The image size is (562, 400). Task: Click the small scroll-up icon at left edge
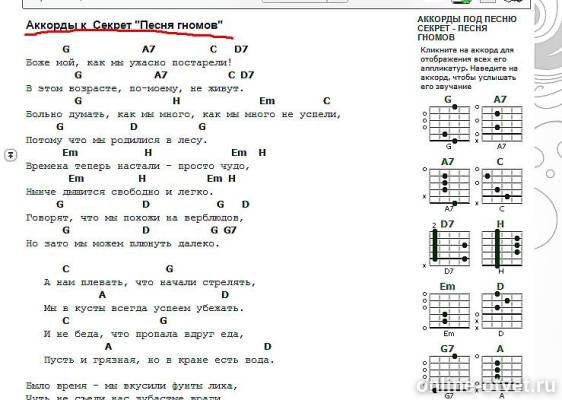(x=10, y=155)
